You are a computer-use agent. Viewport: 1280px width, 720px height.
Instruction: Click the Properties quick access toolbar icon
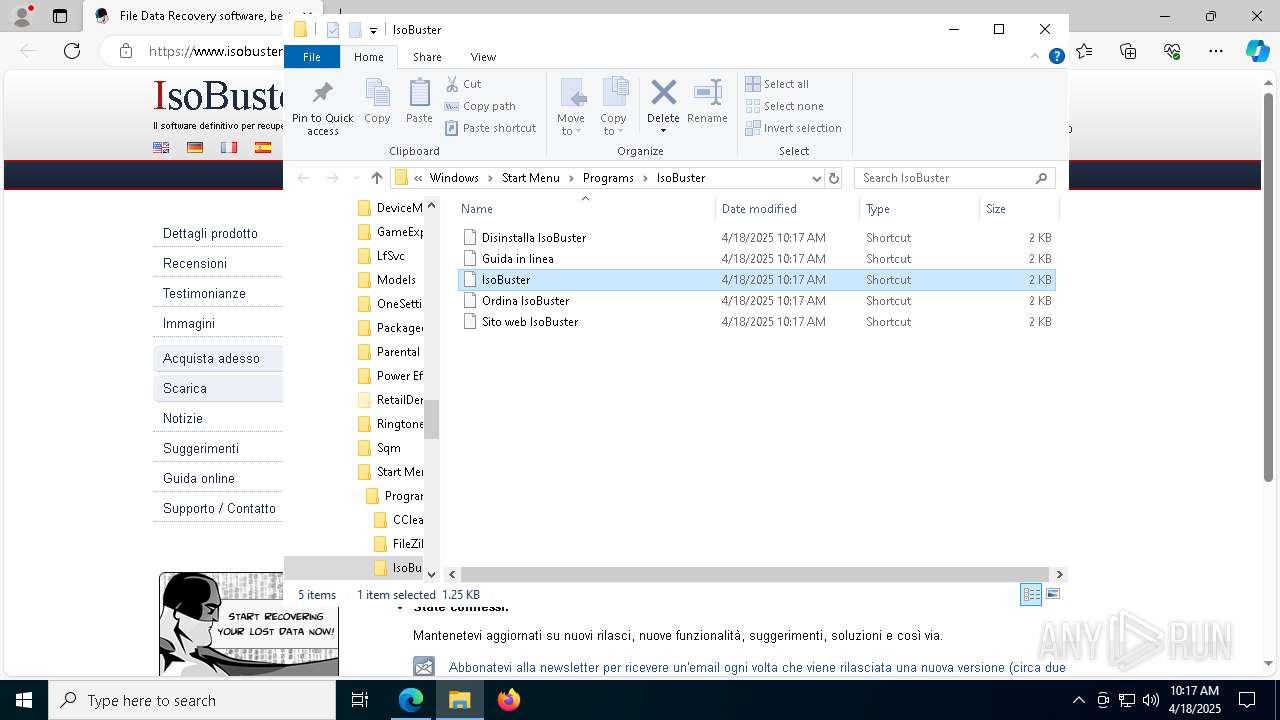333,30
